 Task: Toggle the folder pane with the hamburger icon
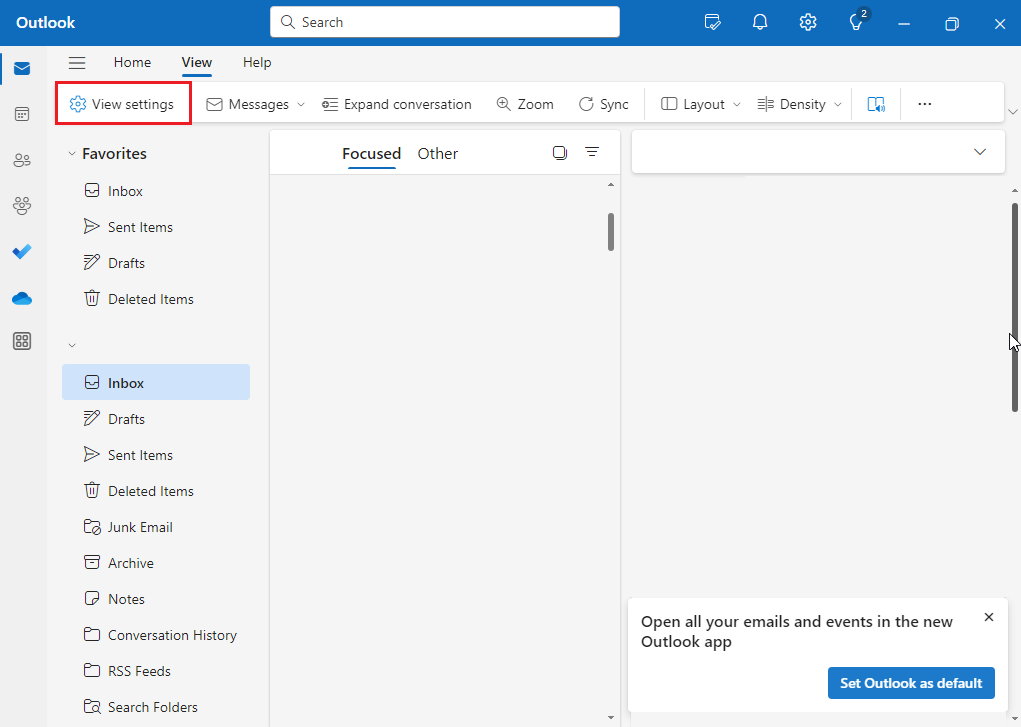77,62
